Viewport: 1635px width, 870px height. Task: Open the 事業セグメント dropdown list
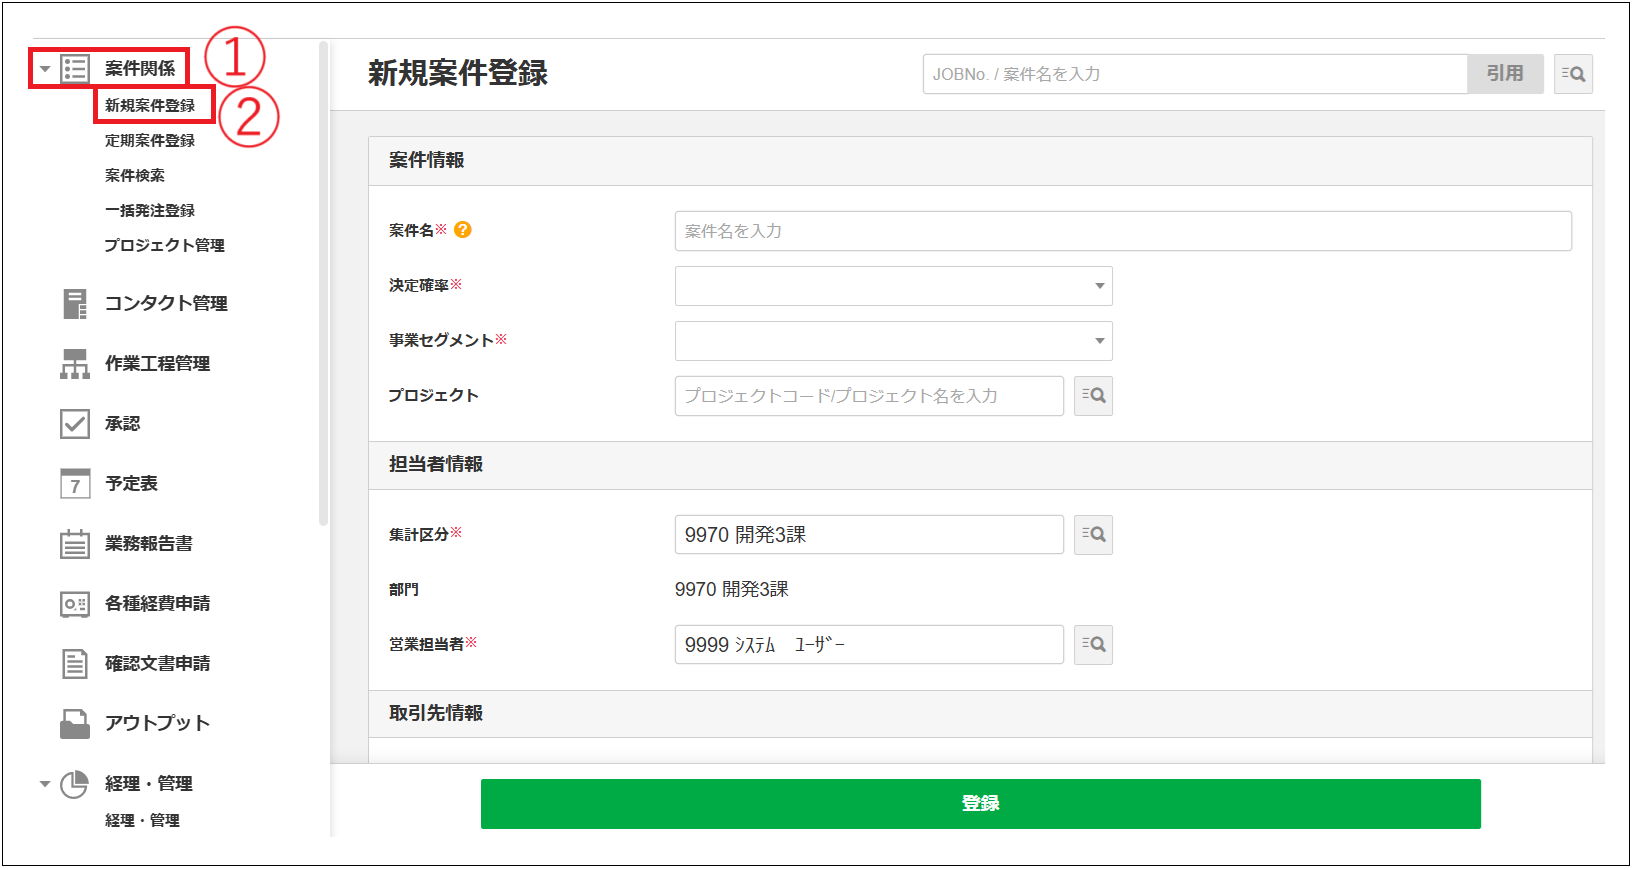click(1099, 341)
